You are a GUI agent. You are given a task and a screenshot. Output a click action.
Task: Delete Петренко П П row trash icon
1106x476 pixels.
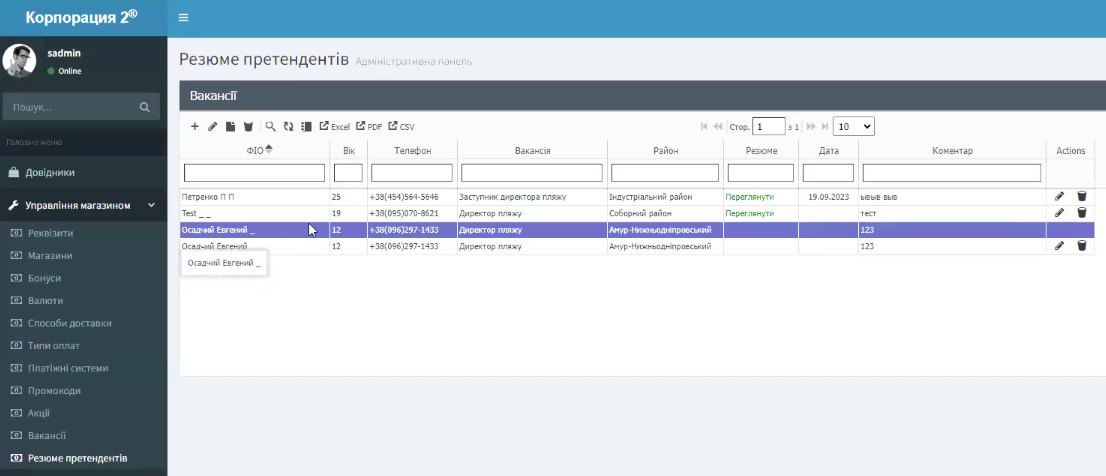point(1081,196)
